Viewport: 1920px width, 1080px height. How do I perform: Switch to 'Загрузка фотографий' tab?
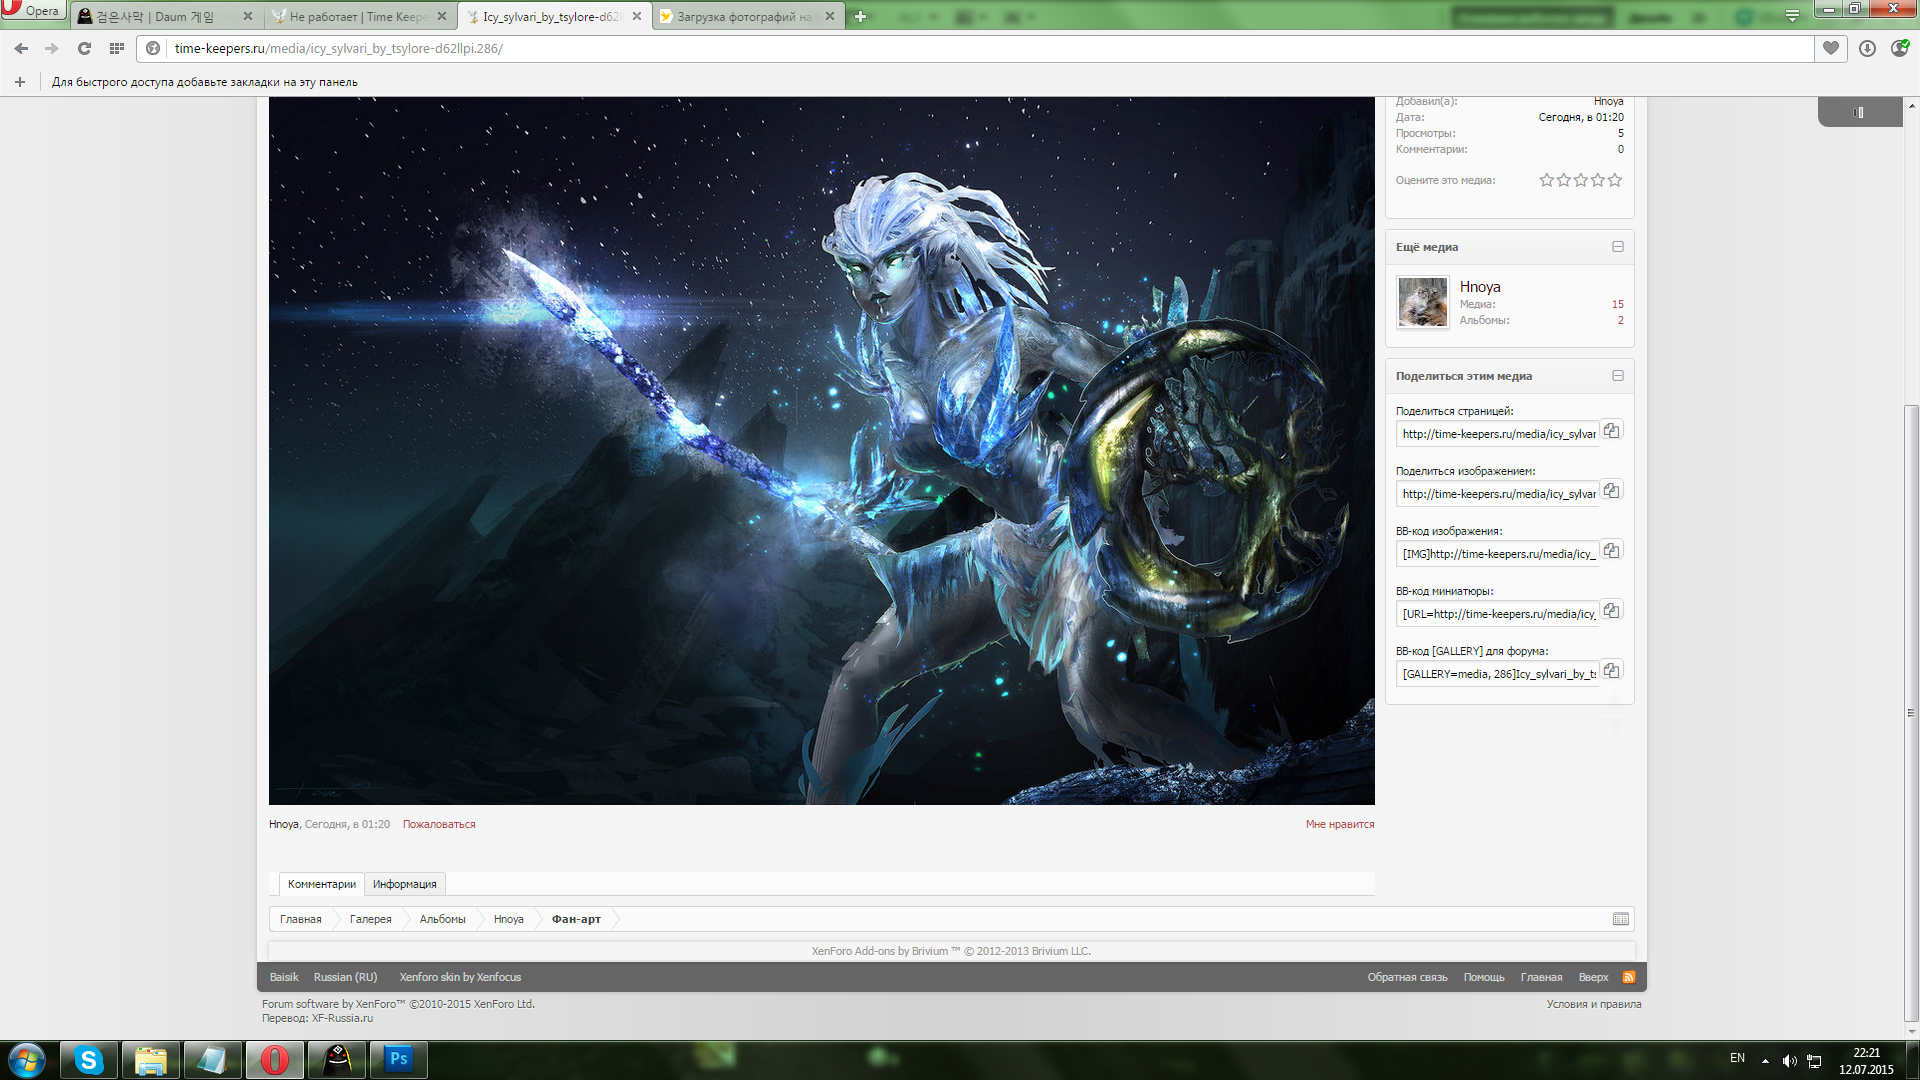pos(747,16)
